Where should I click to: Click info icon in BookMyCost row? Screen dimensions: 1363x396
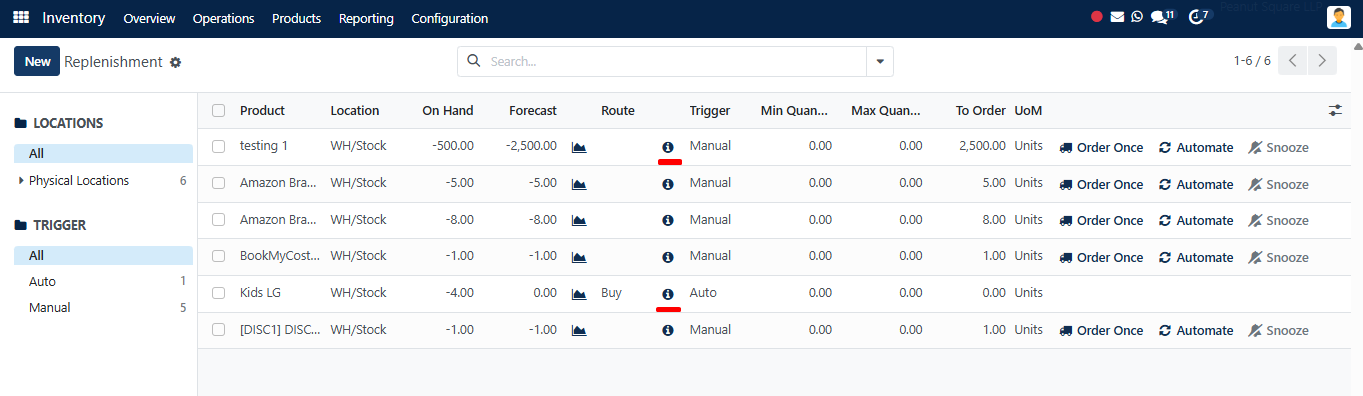[x=668, y=257]
